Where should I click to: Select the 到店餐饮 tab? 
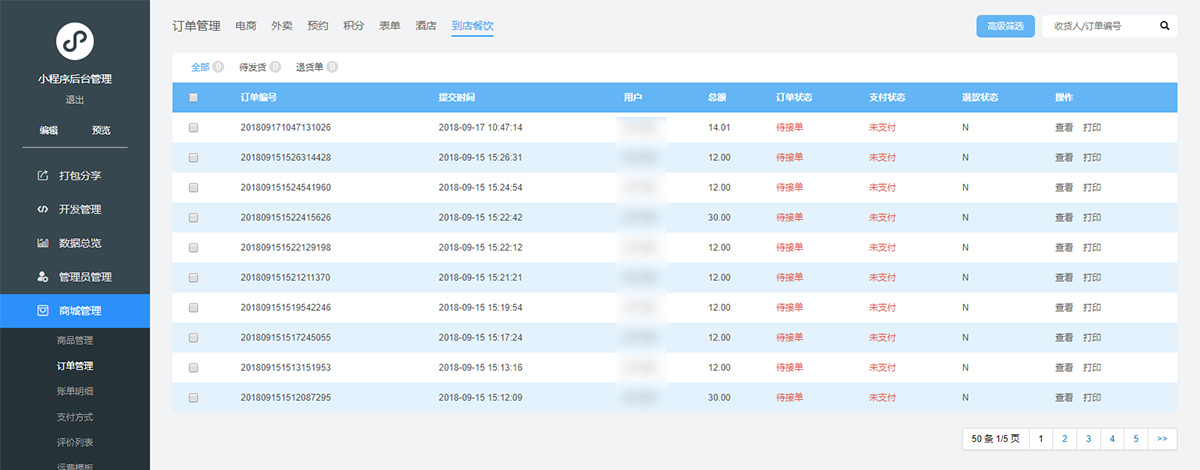point(472,26)
